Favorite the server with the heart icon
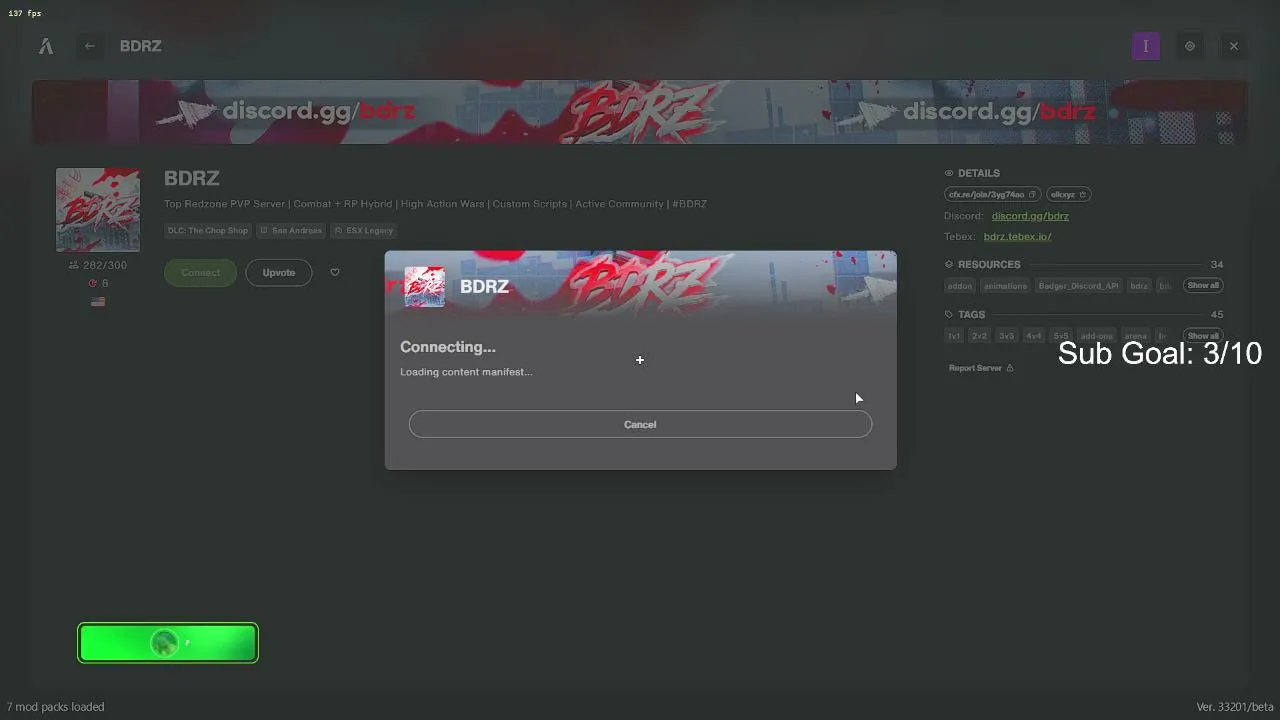The image size is (1280, 720). coord(335,272)
